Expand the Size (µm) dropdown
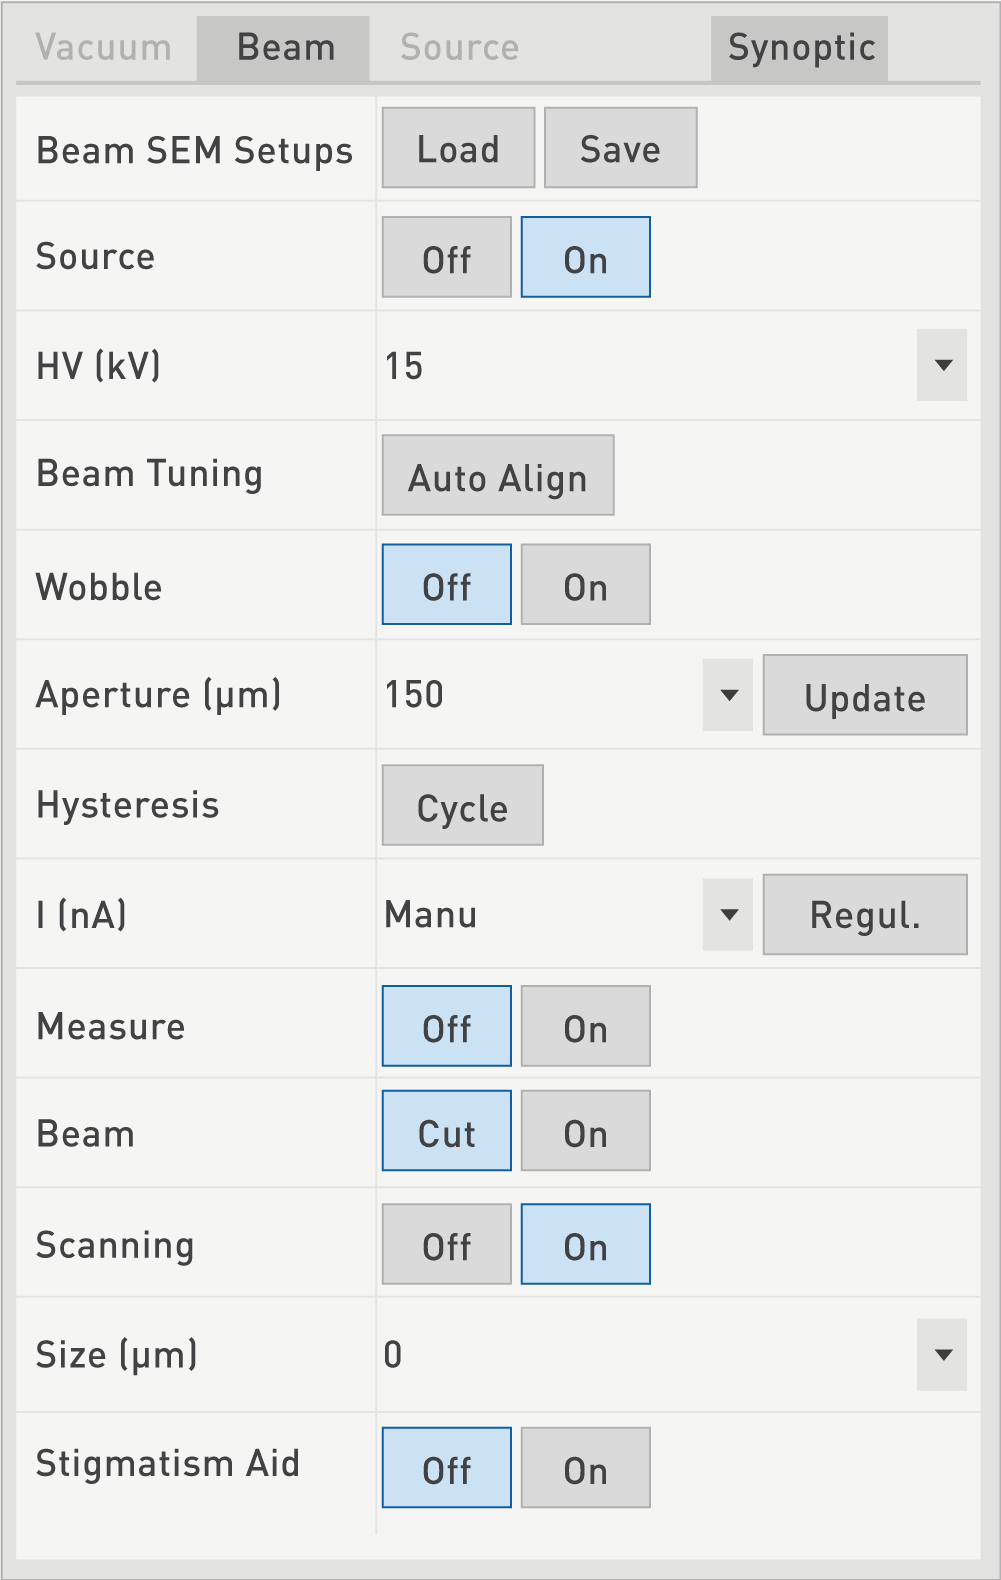 coord(942,1355)
